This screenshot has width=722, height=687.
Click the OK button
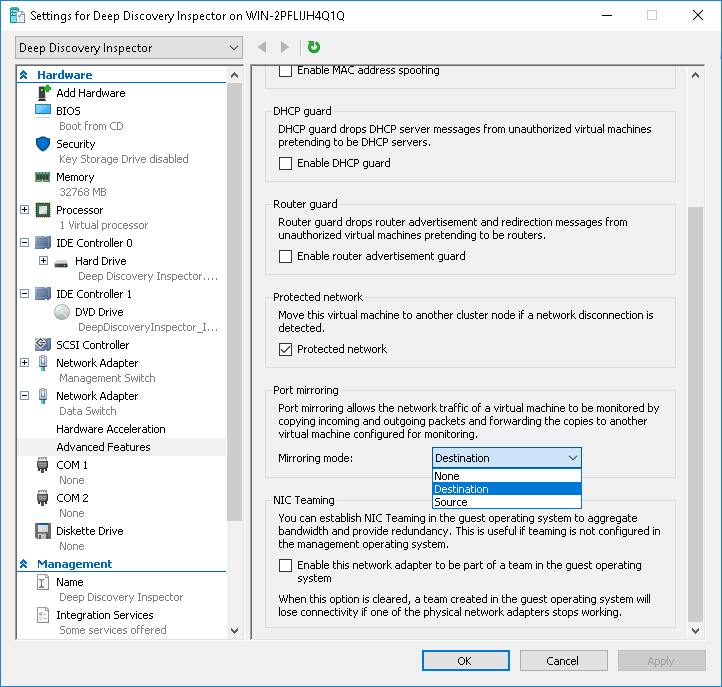point(465,661)
